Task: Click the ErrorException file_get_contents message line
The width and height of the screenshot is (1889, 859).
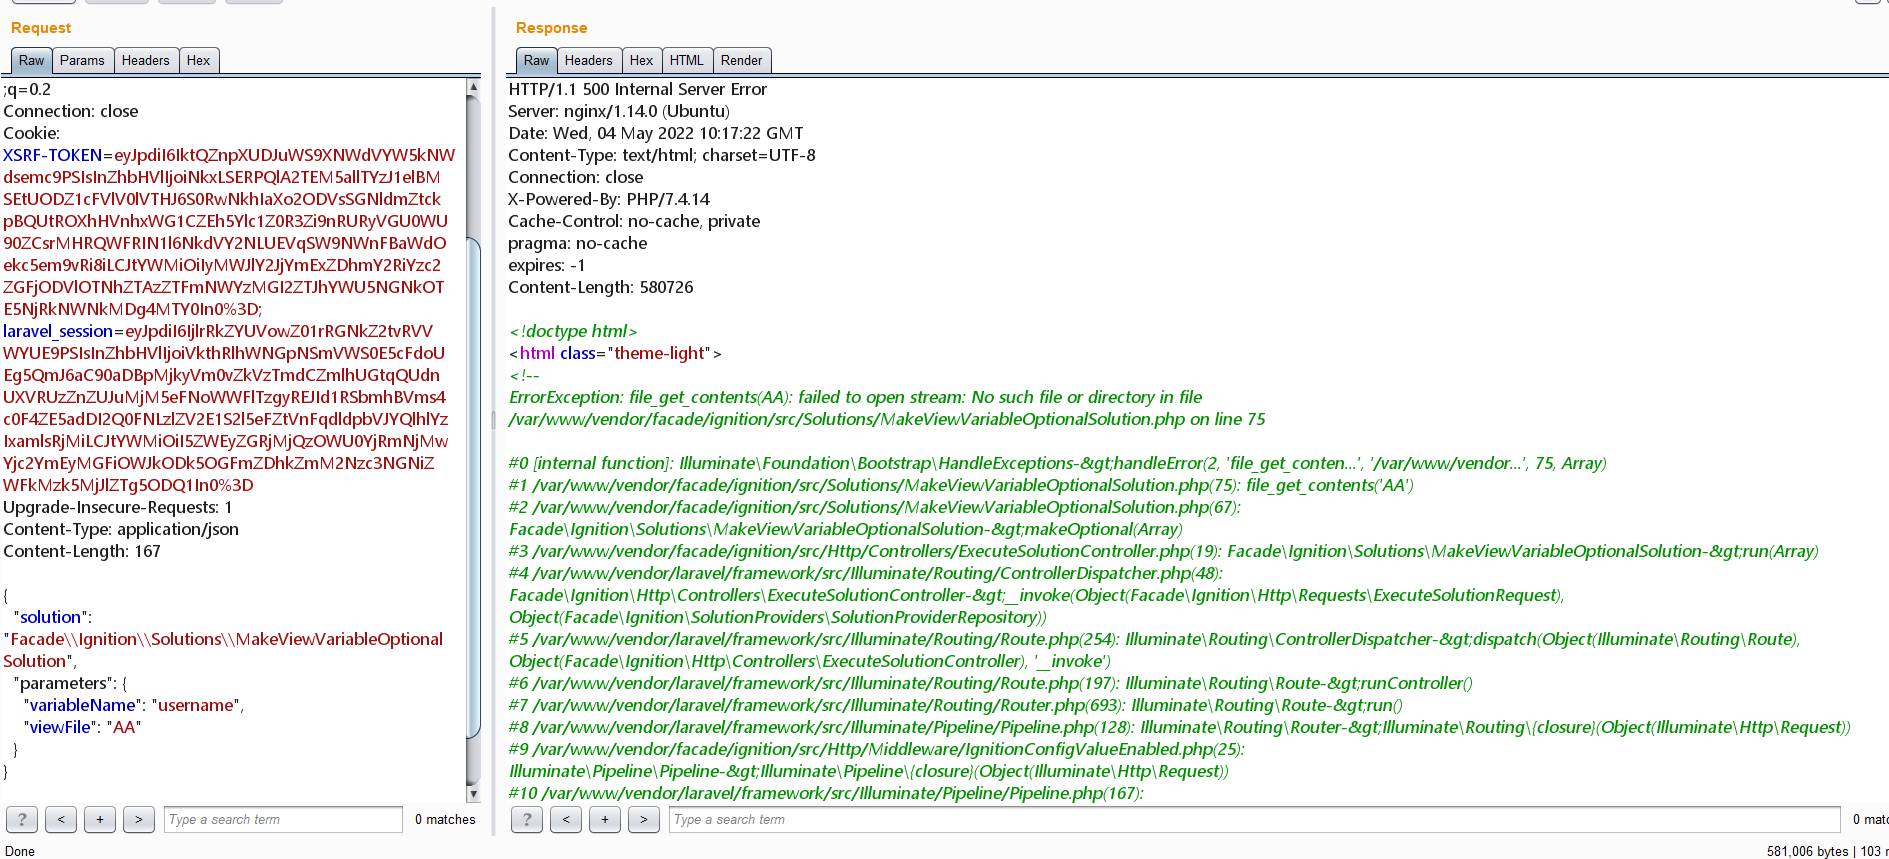Action: click(x=856, y=397)
